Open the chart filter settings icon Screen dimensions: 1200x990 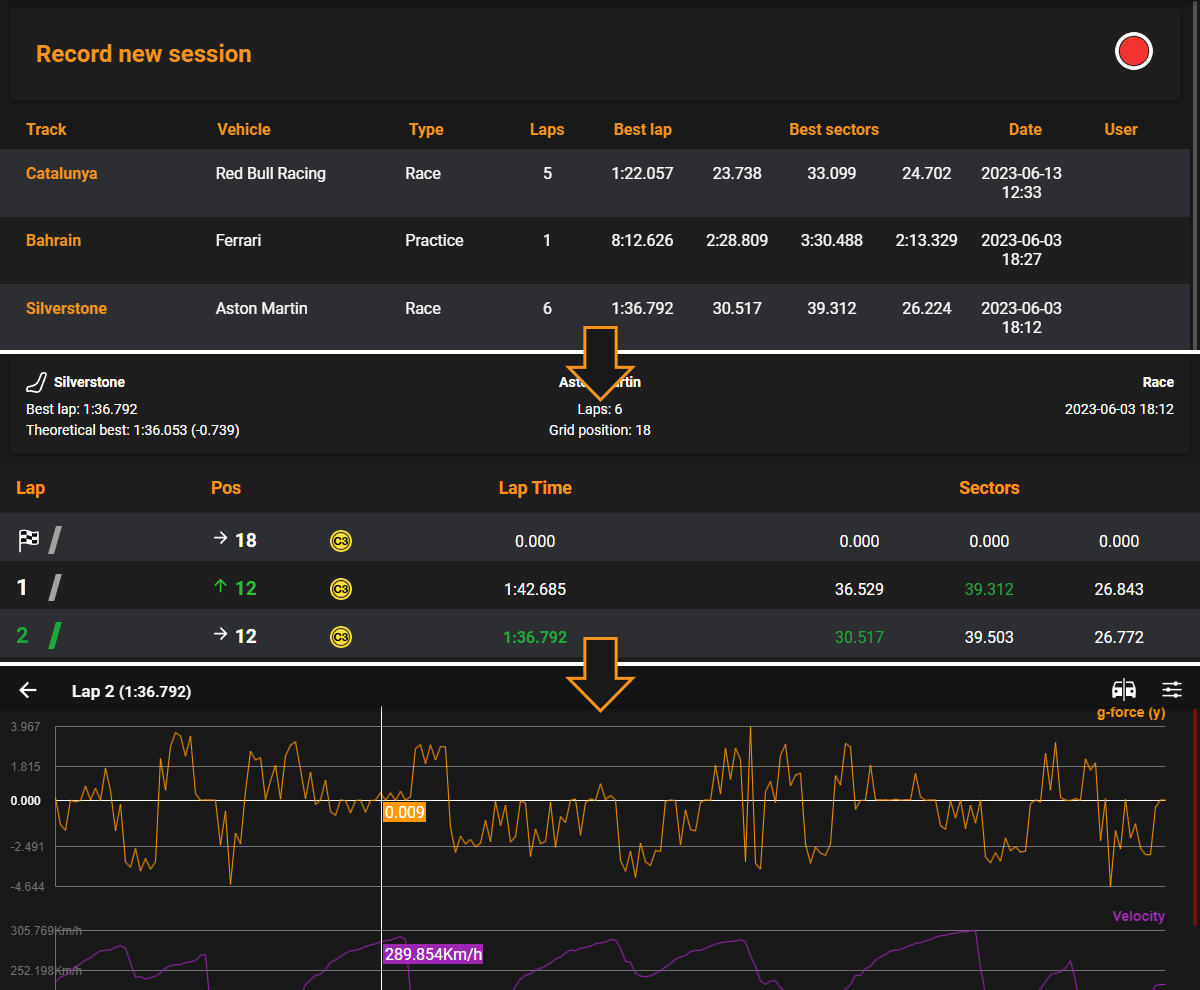[1171, 690]
